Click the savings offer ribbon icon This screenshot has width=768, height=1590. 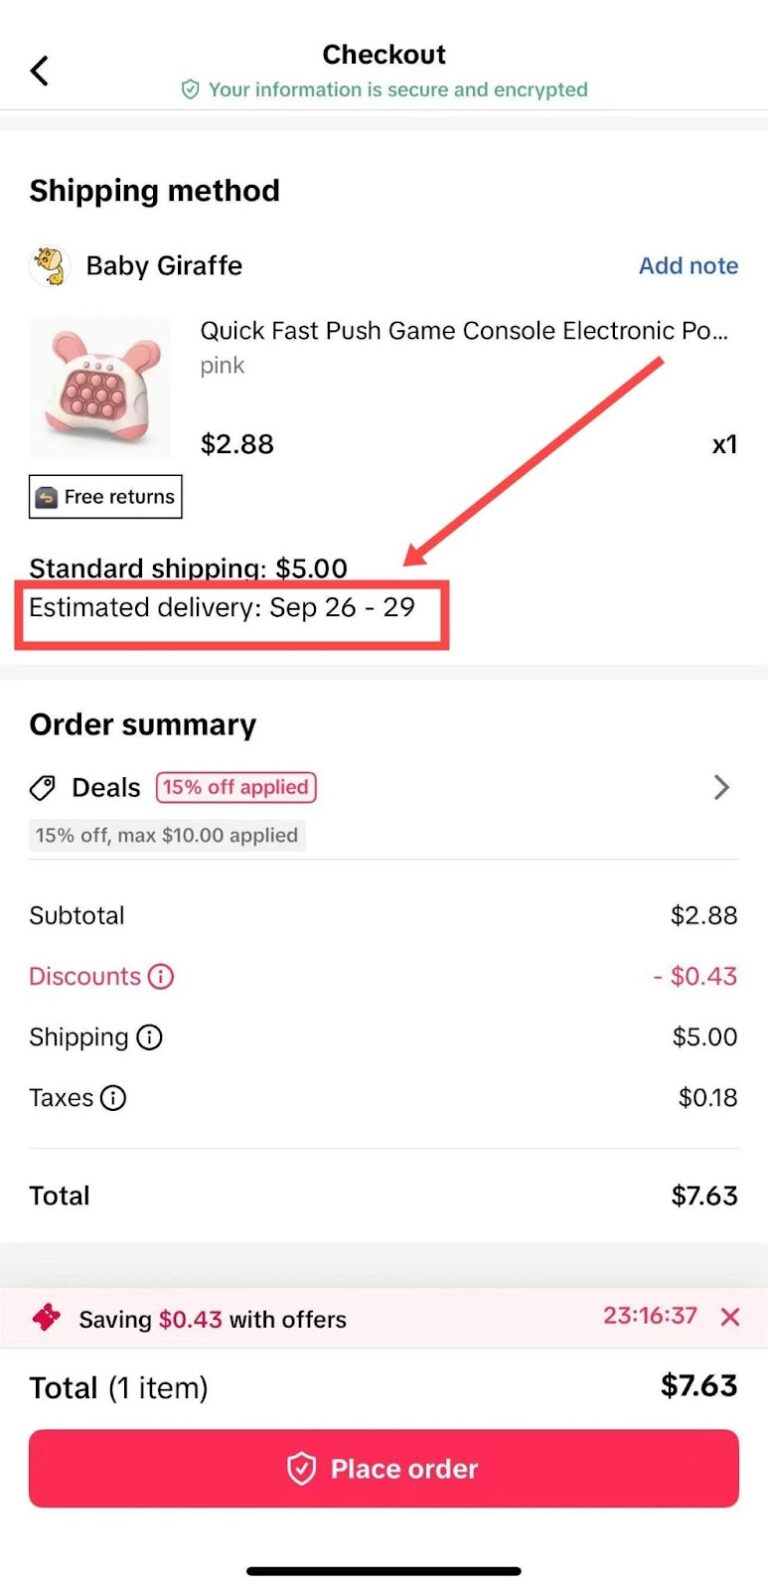(x=42, y=1316)
